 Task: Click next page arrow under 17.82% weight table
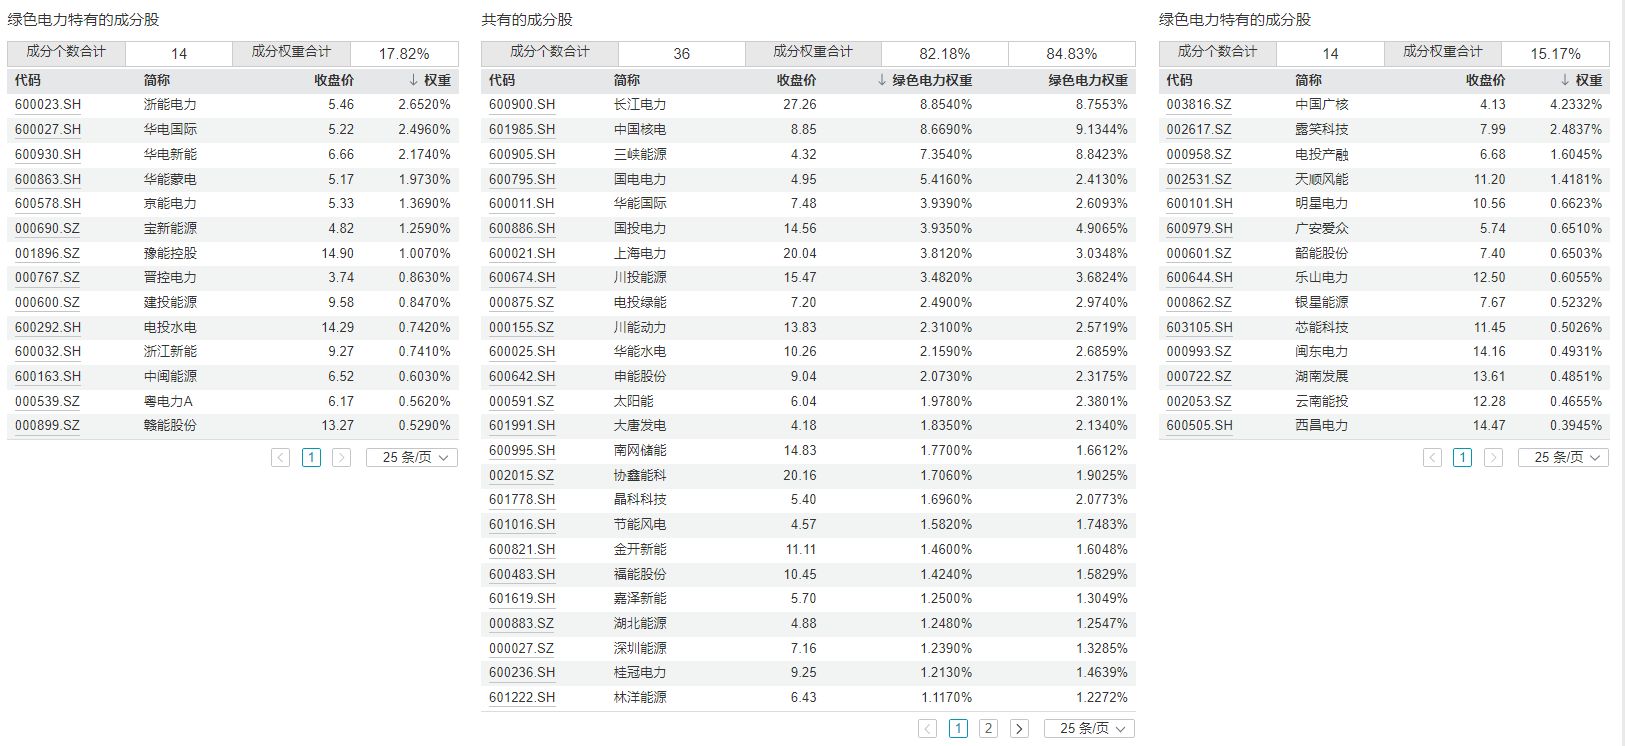click(x=341, y=457)
